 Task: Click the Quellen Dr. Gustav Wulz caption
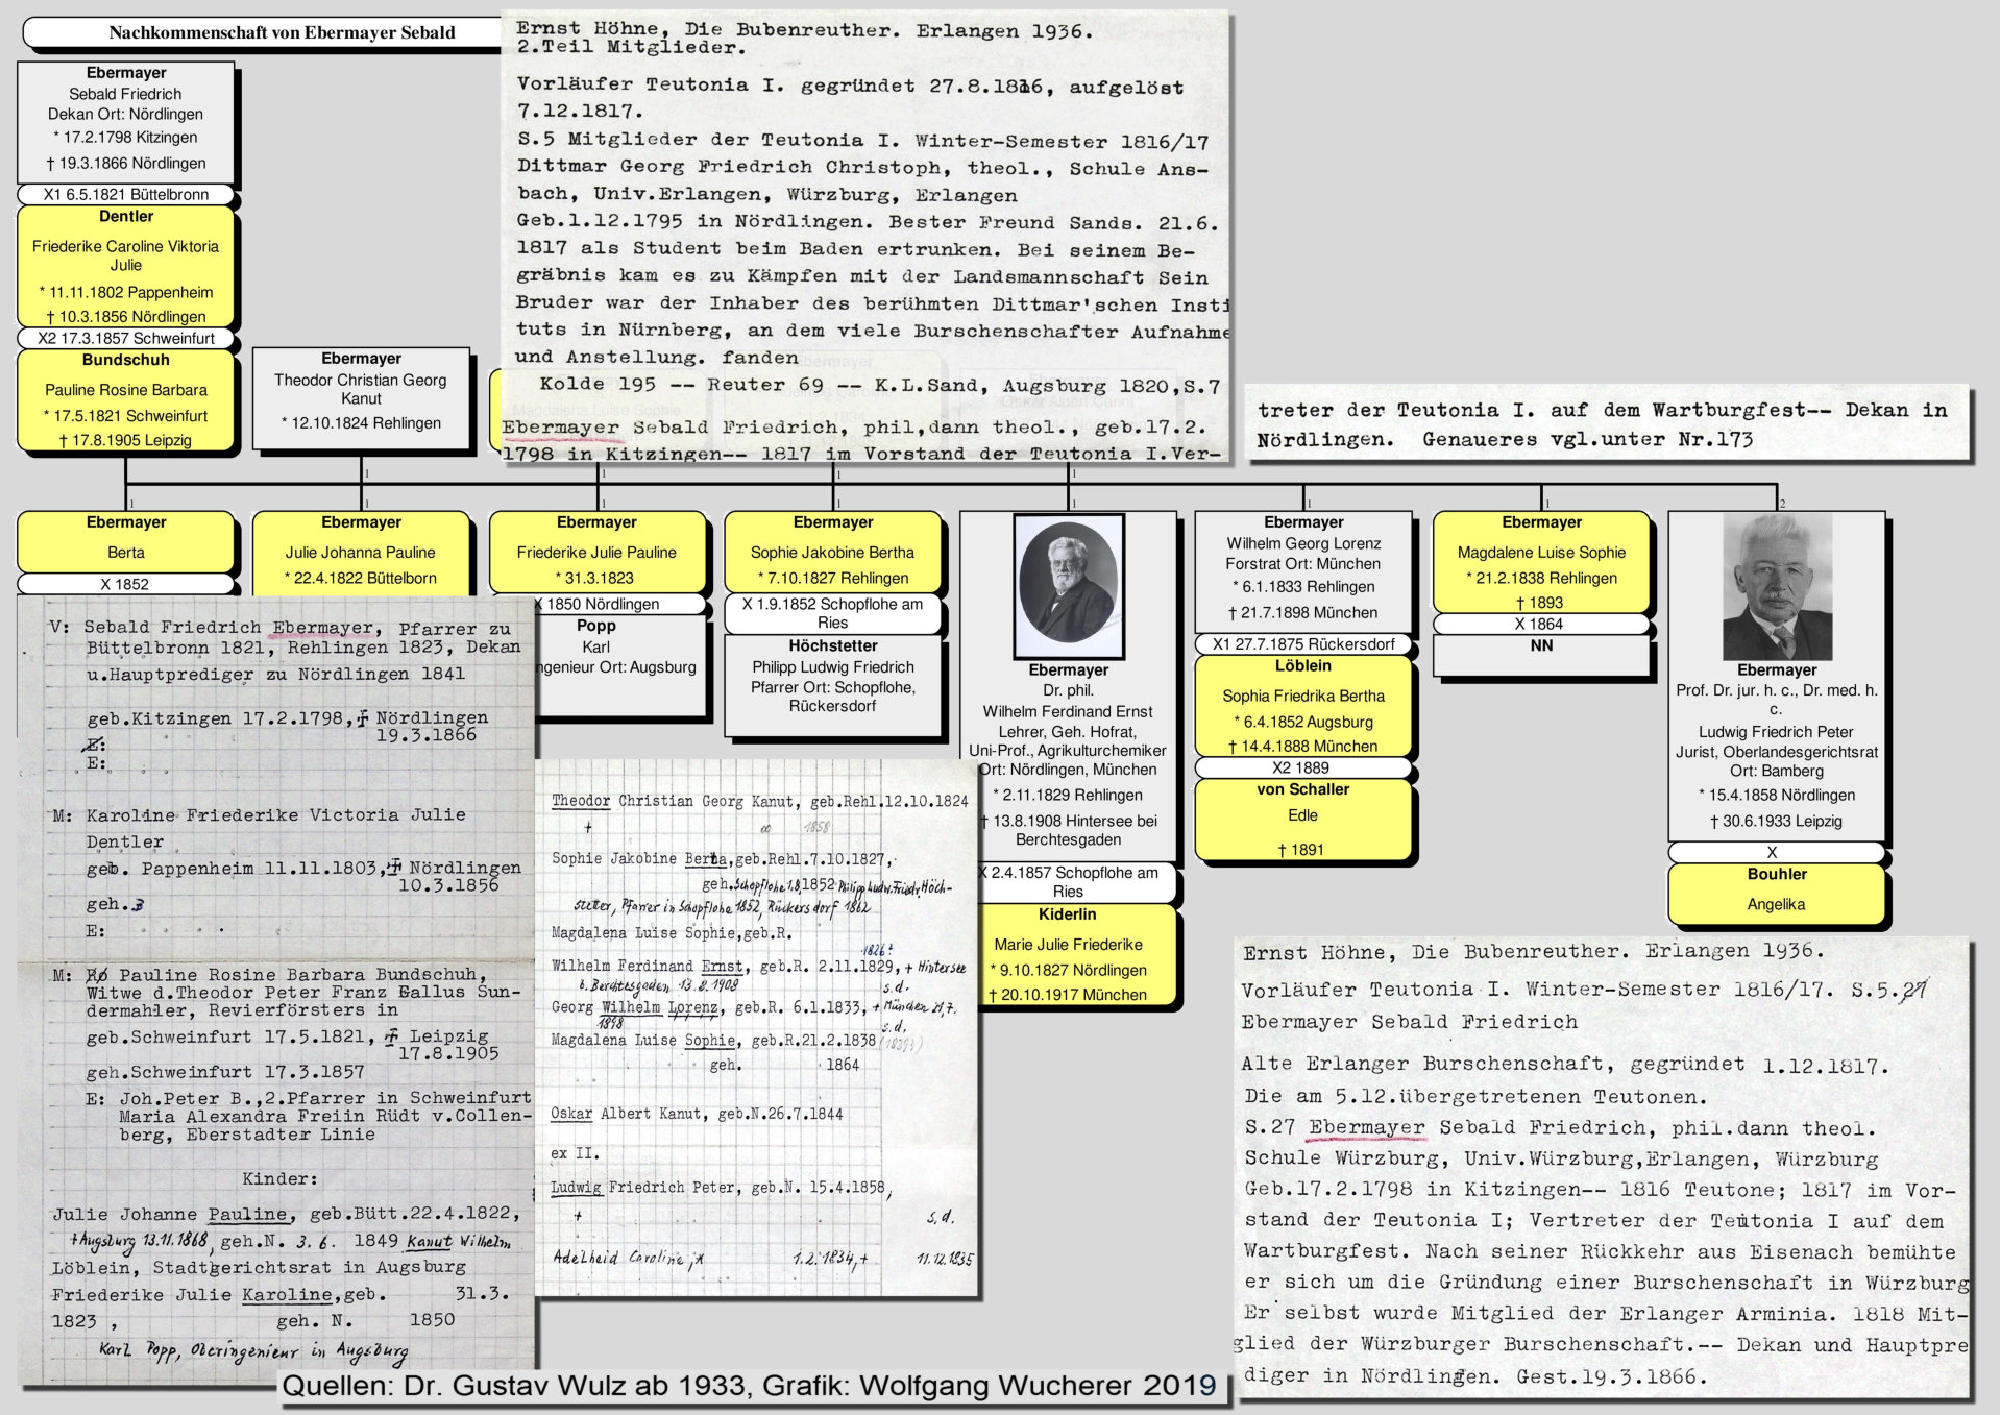[750, 1386]
